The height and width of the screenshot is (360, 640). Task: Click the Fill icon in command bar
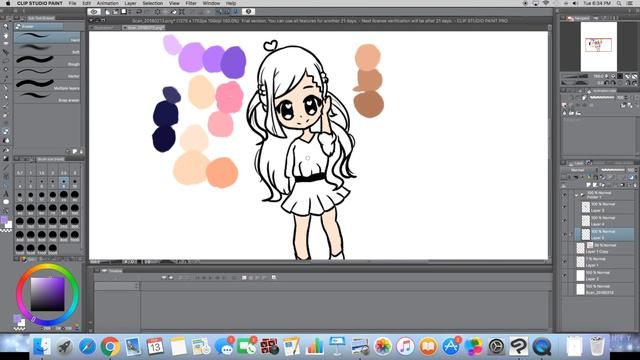(x=174, y=11)
